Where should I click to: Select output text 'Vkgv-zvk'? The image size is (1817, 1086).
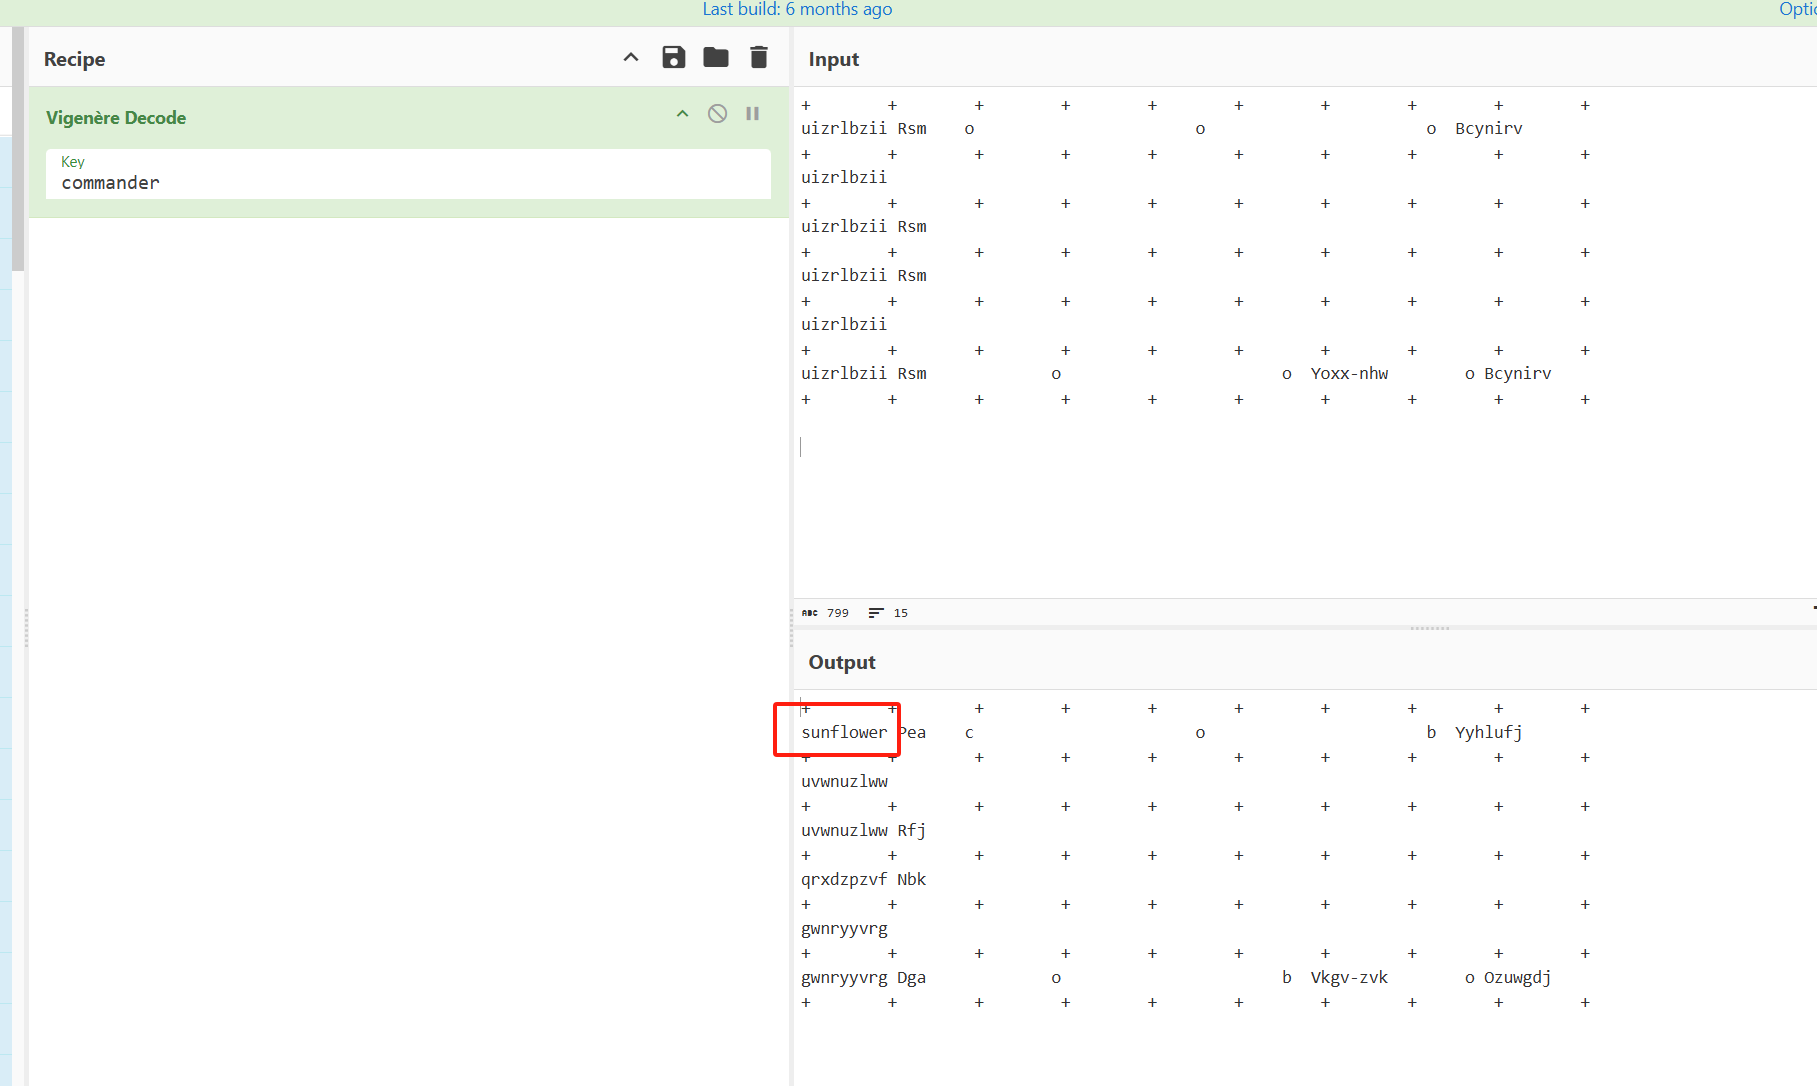(1349, 977)
